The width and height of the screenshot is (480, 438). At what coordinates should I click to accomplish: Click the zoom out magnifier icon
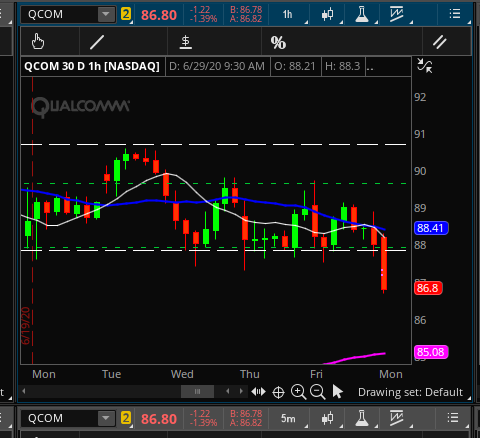(x=318, y=392)
